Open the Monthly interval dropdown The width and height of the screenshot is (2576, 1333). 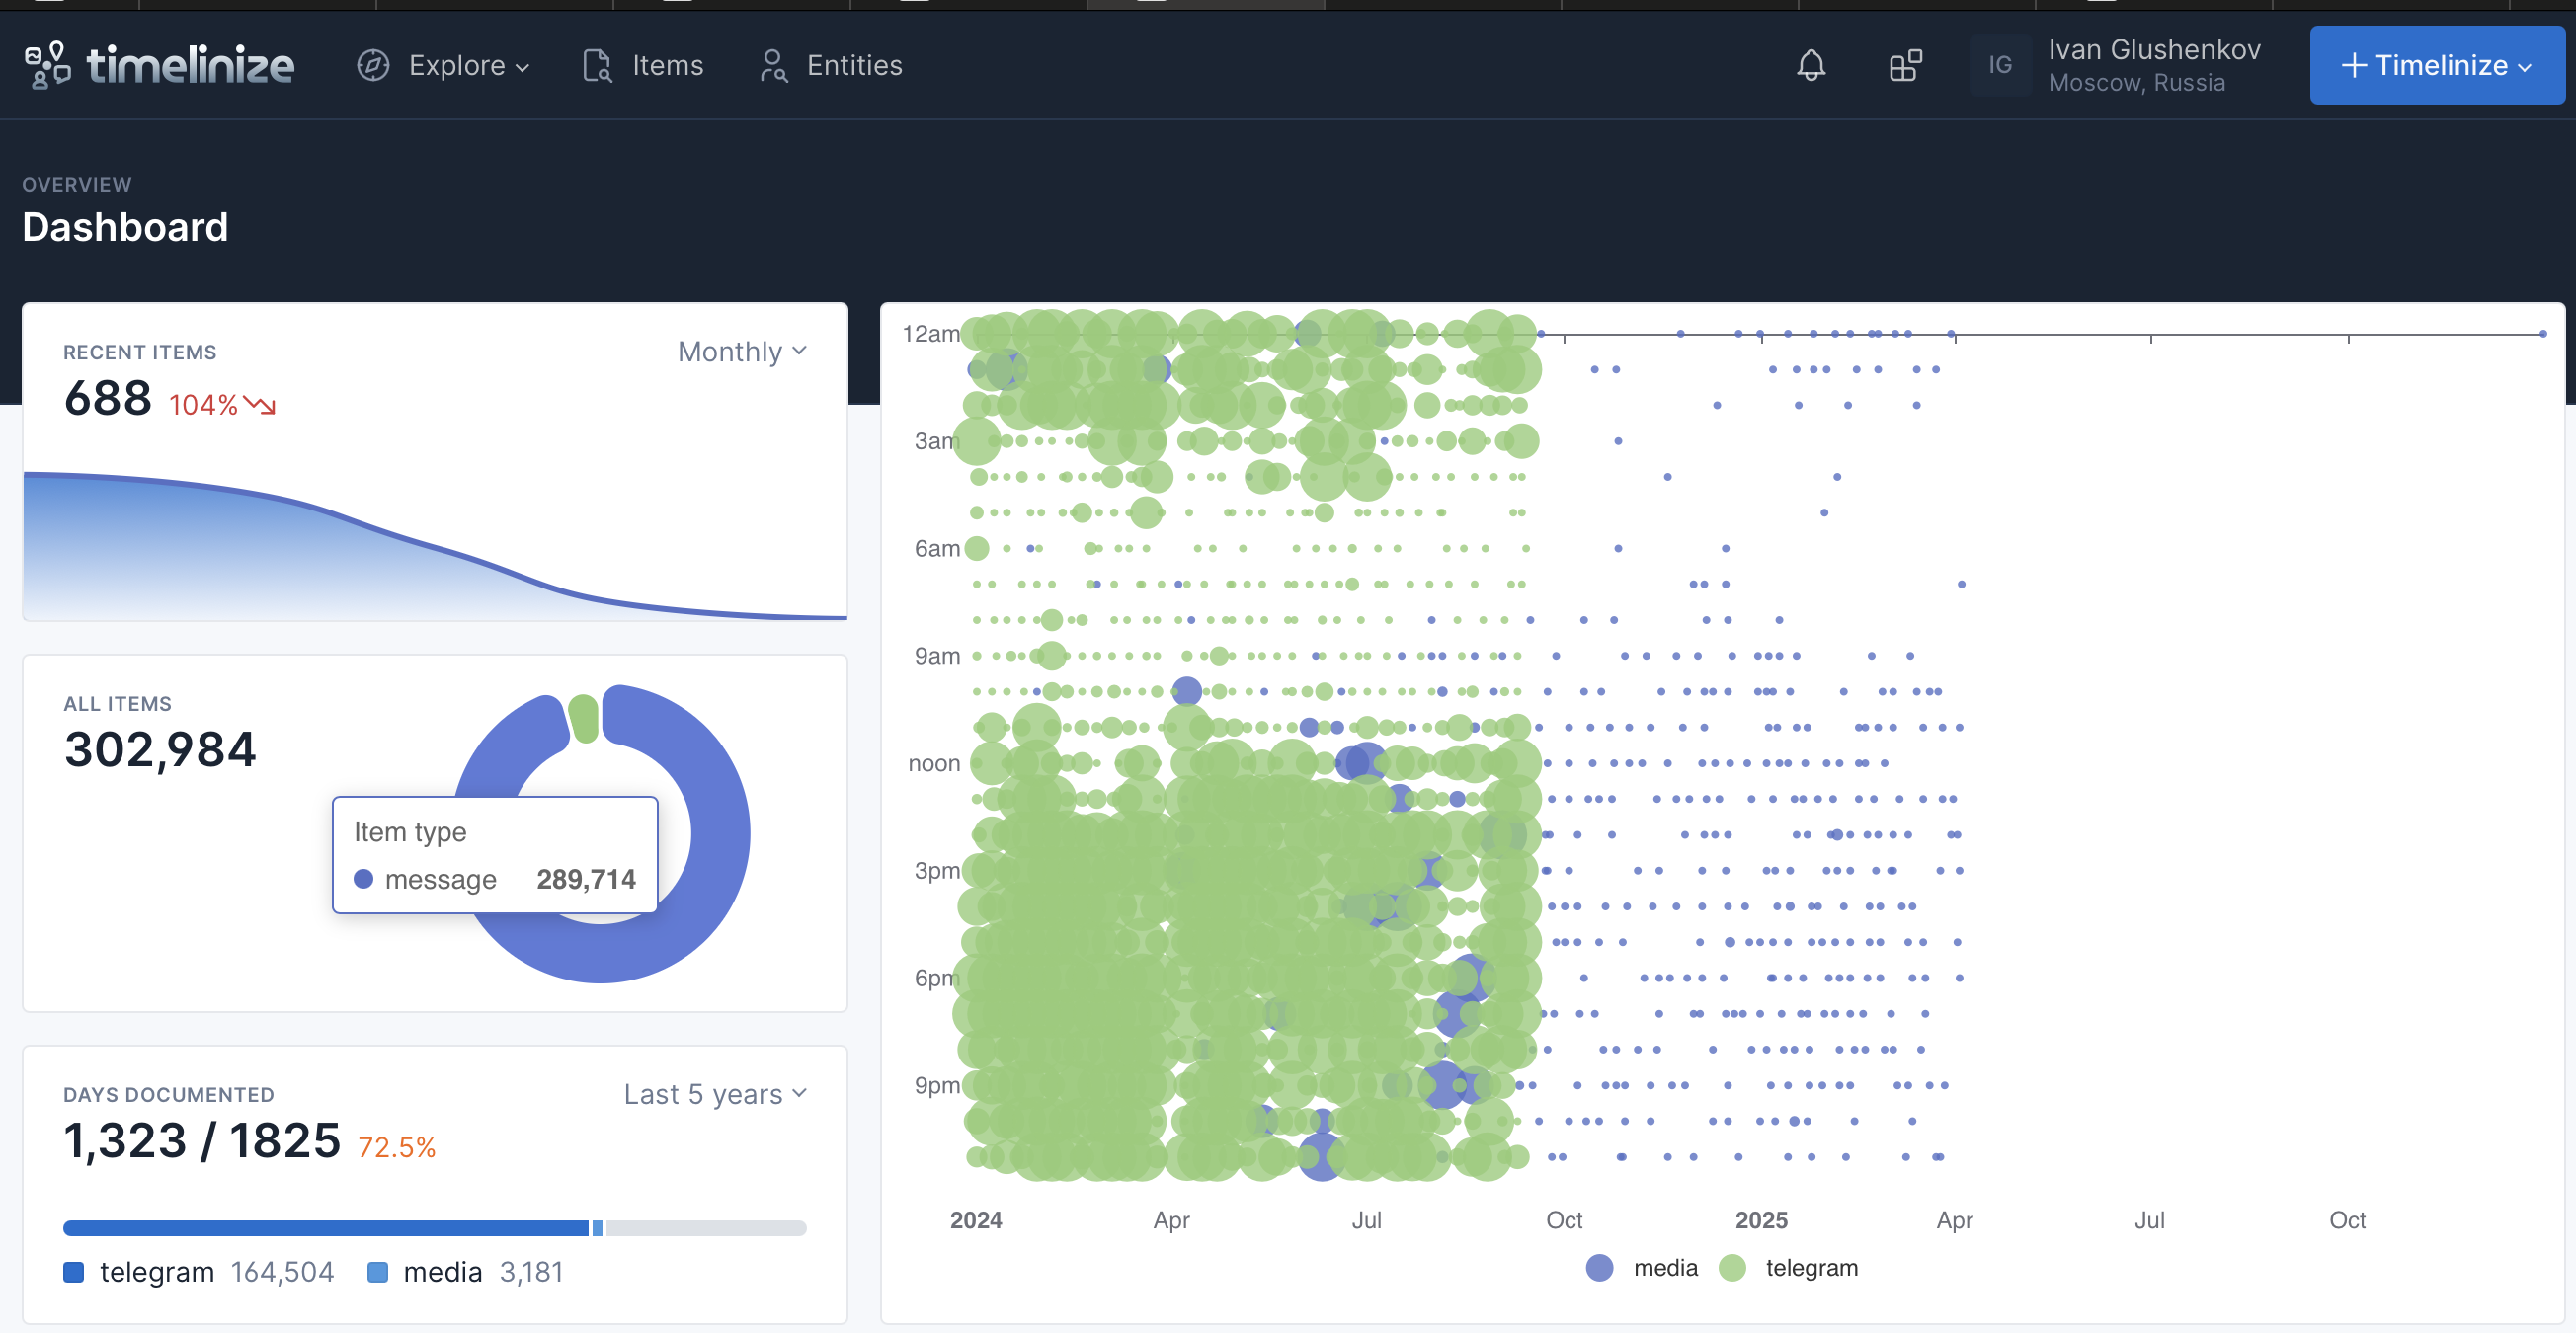click(x=740, y=351)
